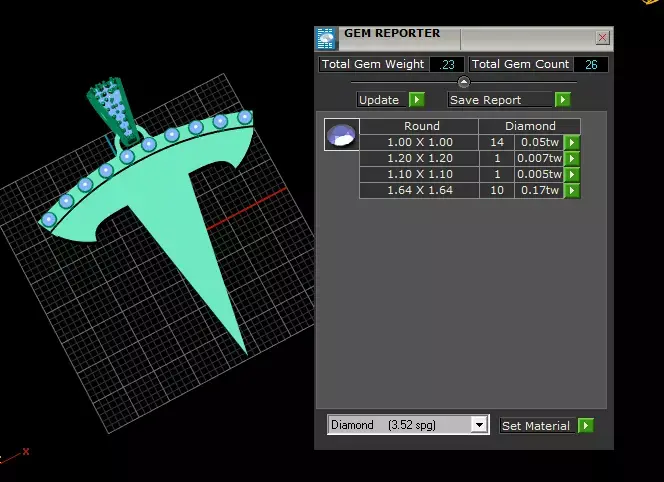The width and height of the screenshot is (664, 482).
Task: Click the count cell showing 14
Action: pos(497,142)
